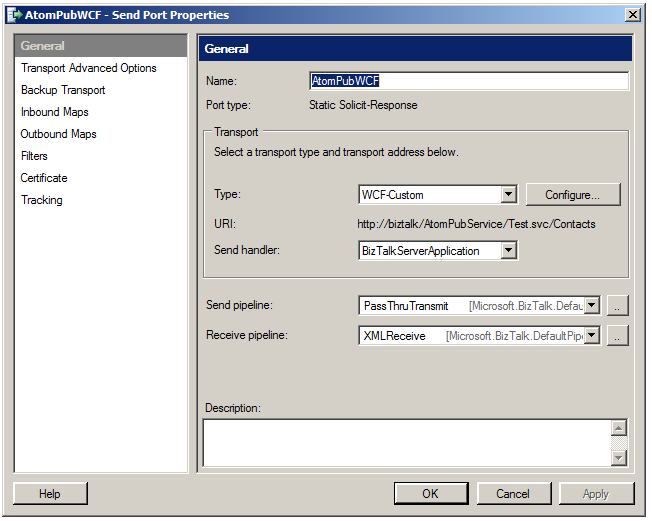Open the Inbound Maps page

55,112
